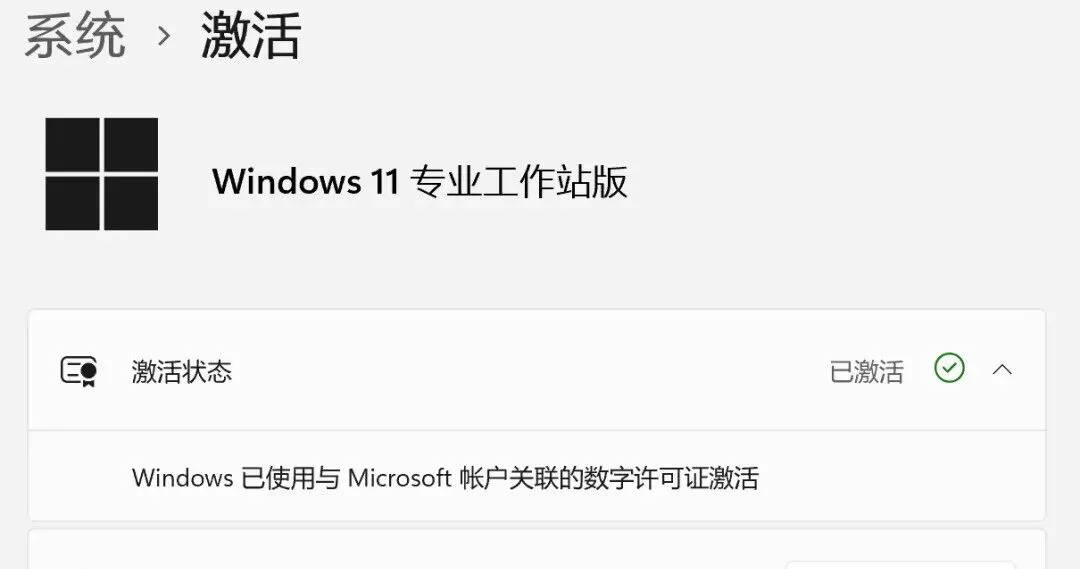
Task: Click the tick inside the green circle
Action: [949, 368]
